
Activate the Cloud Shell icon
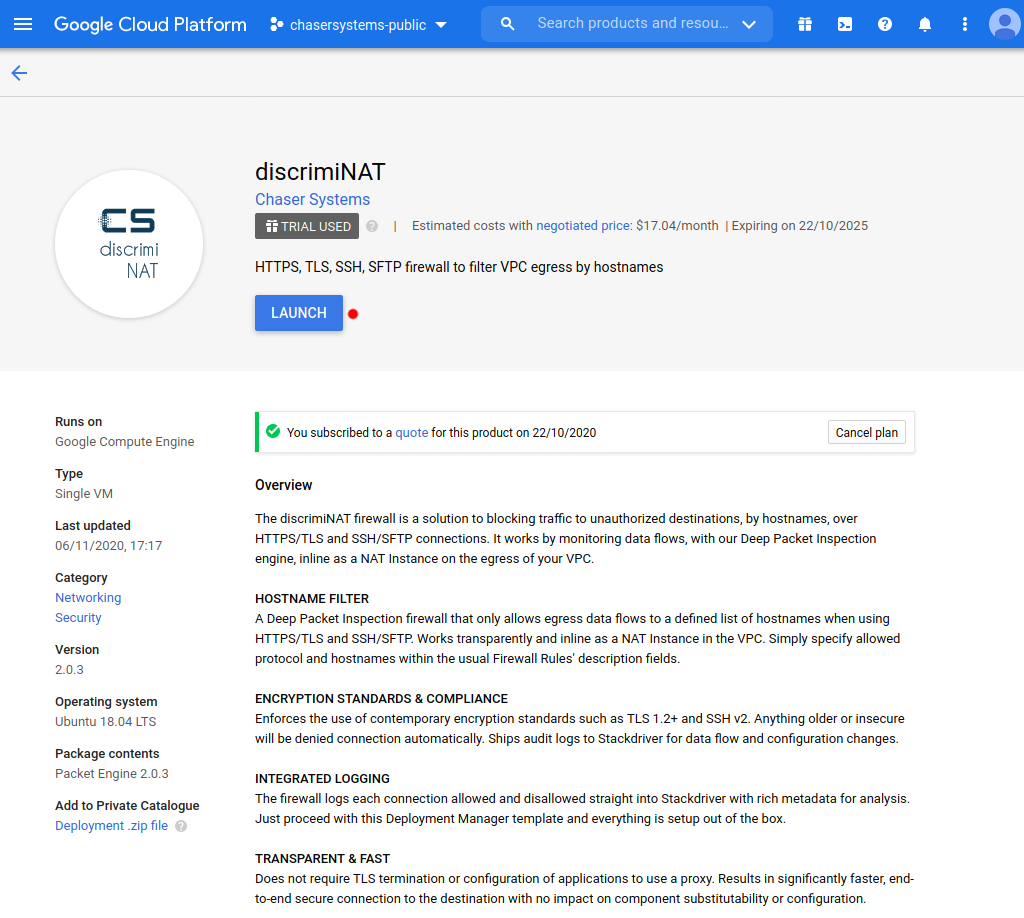click(844, 24)
